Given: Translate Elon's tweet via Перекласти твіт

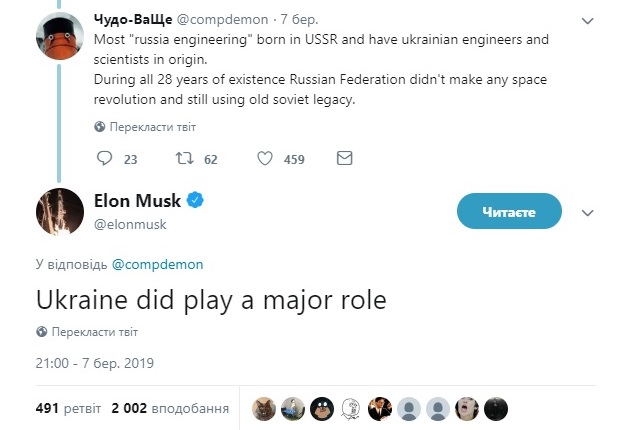Looking at the screenshot, I should [x=94, y=331].
